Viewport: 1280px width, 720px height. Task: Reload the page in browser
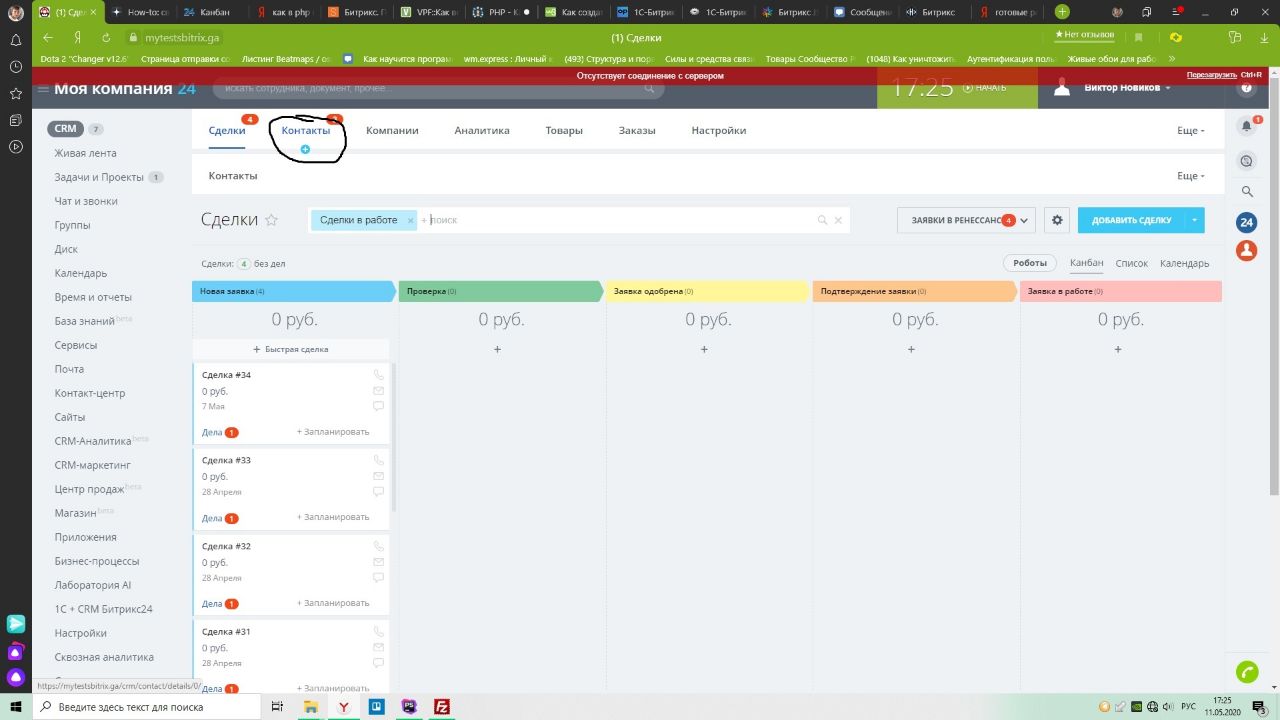pyautogui.click(x=106, y=37)
